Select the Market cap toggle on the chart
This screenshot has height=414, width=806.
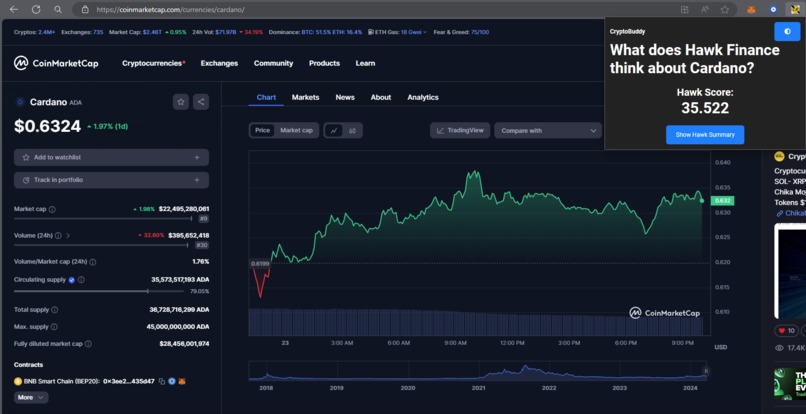click(296, 130)
